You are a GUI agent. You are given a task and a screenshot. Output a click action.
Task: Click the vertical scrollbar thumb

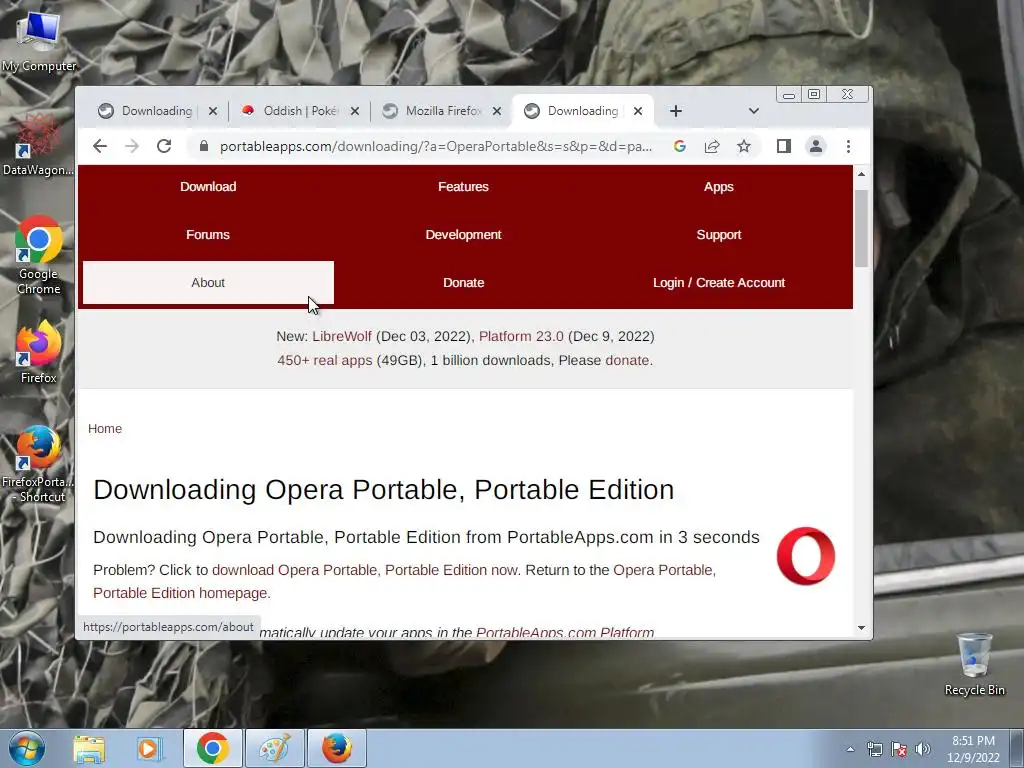click(x=861, y=229)
